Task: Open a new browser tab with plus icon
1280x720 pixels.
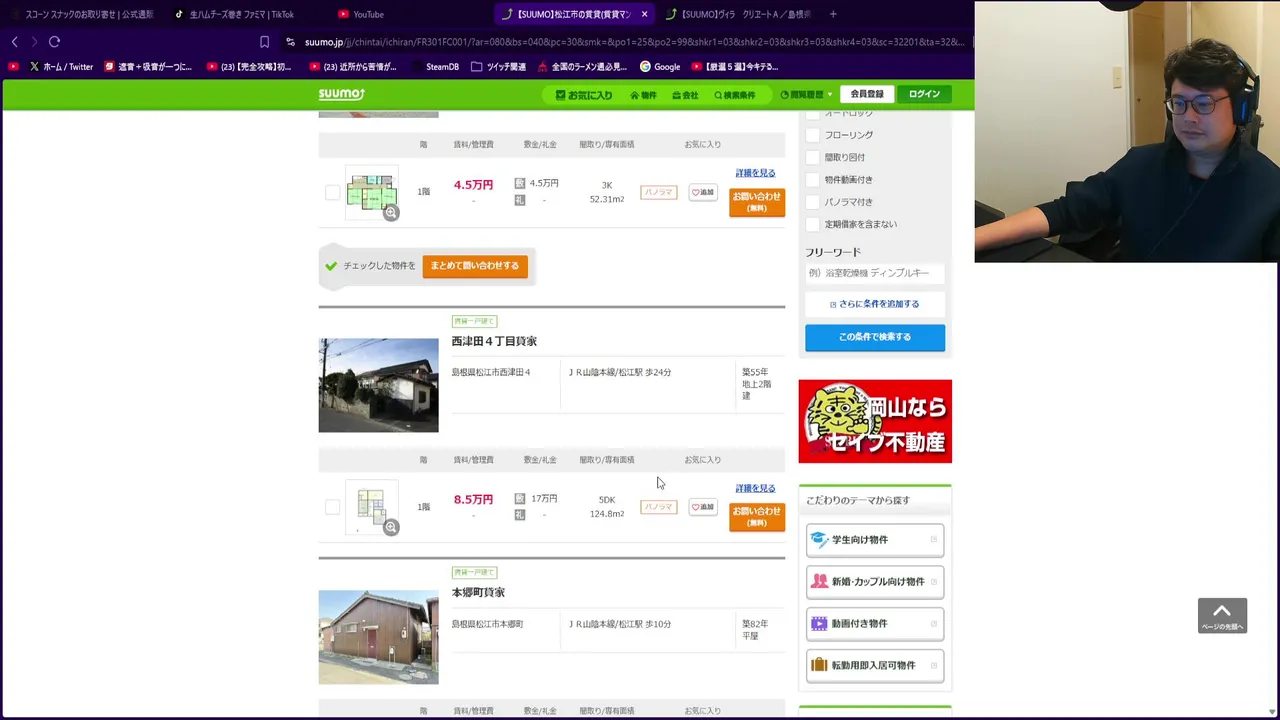Action: (x=833, y=14)
